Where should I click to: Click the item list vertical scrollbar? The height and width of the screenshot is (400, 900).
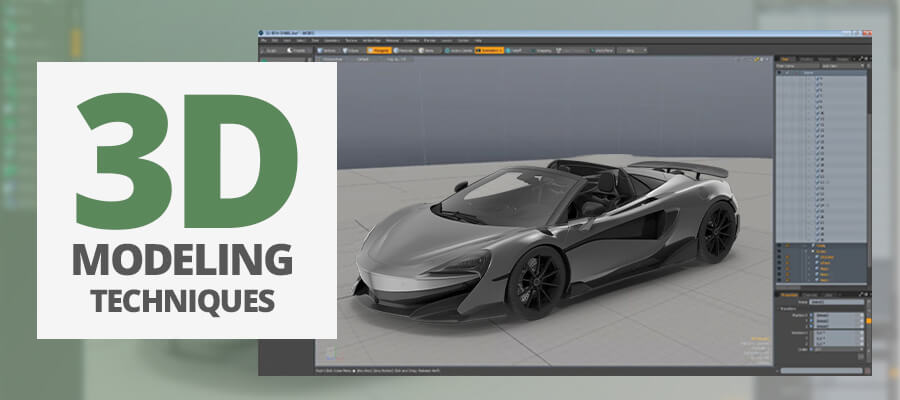[x=867, y=150]
